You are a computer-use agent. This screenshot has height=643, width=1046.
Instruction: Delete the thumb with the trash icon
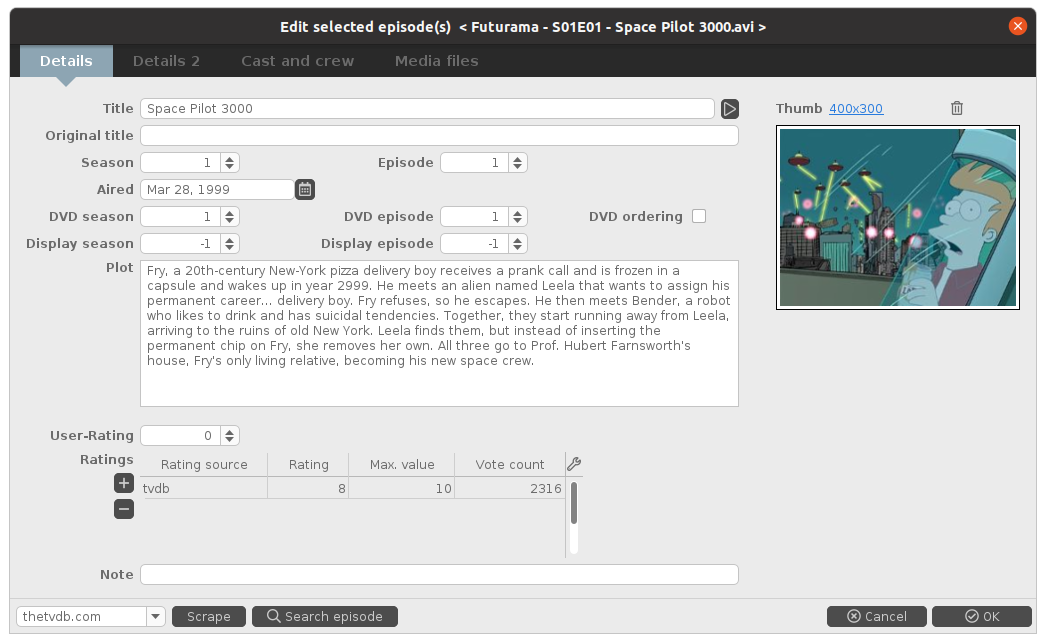click(957, 108)
